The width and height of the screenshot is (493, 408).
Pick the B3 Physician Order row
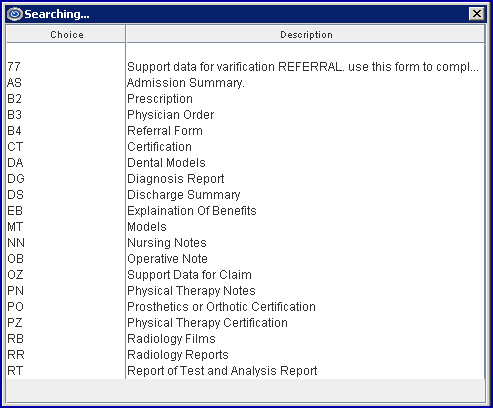[x=246, y=115]
